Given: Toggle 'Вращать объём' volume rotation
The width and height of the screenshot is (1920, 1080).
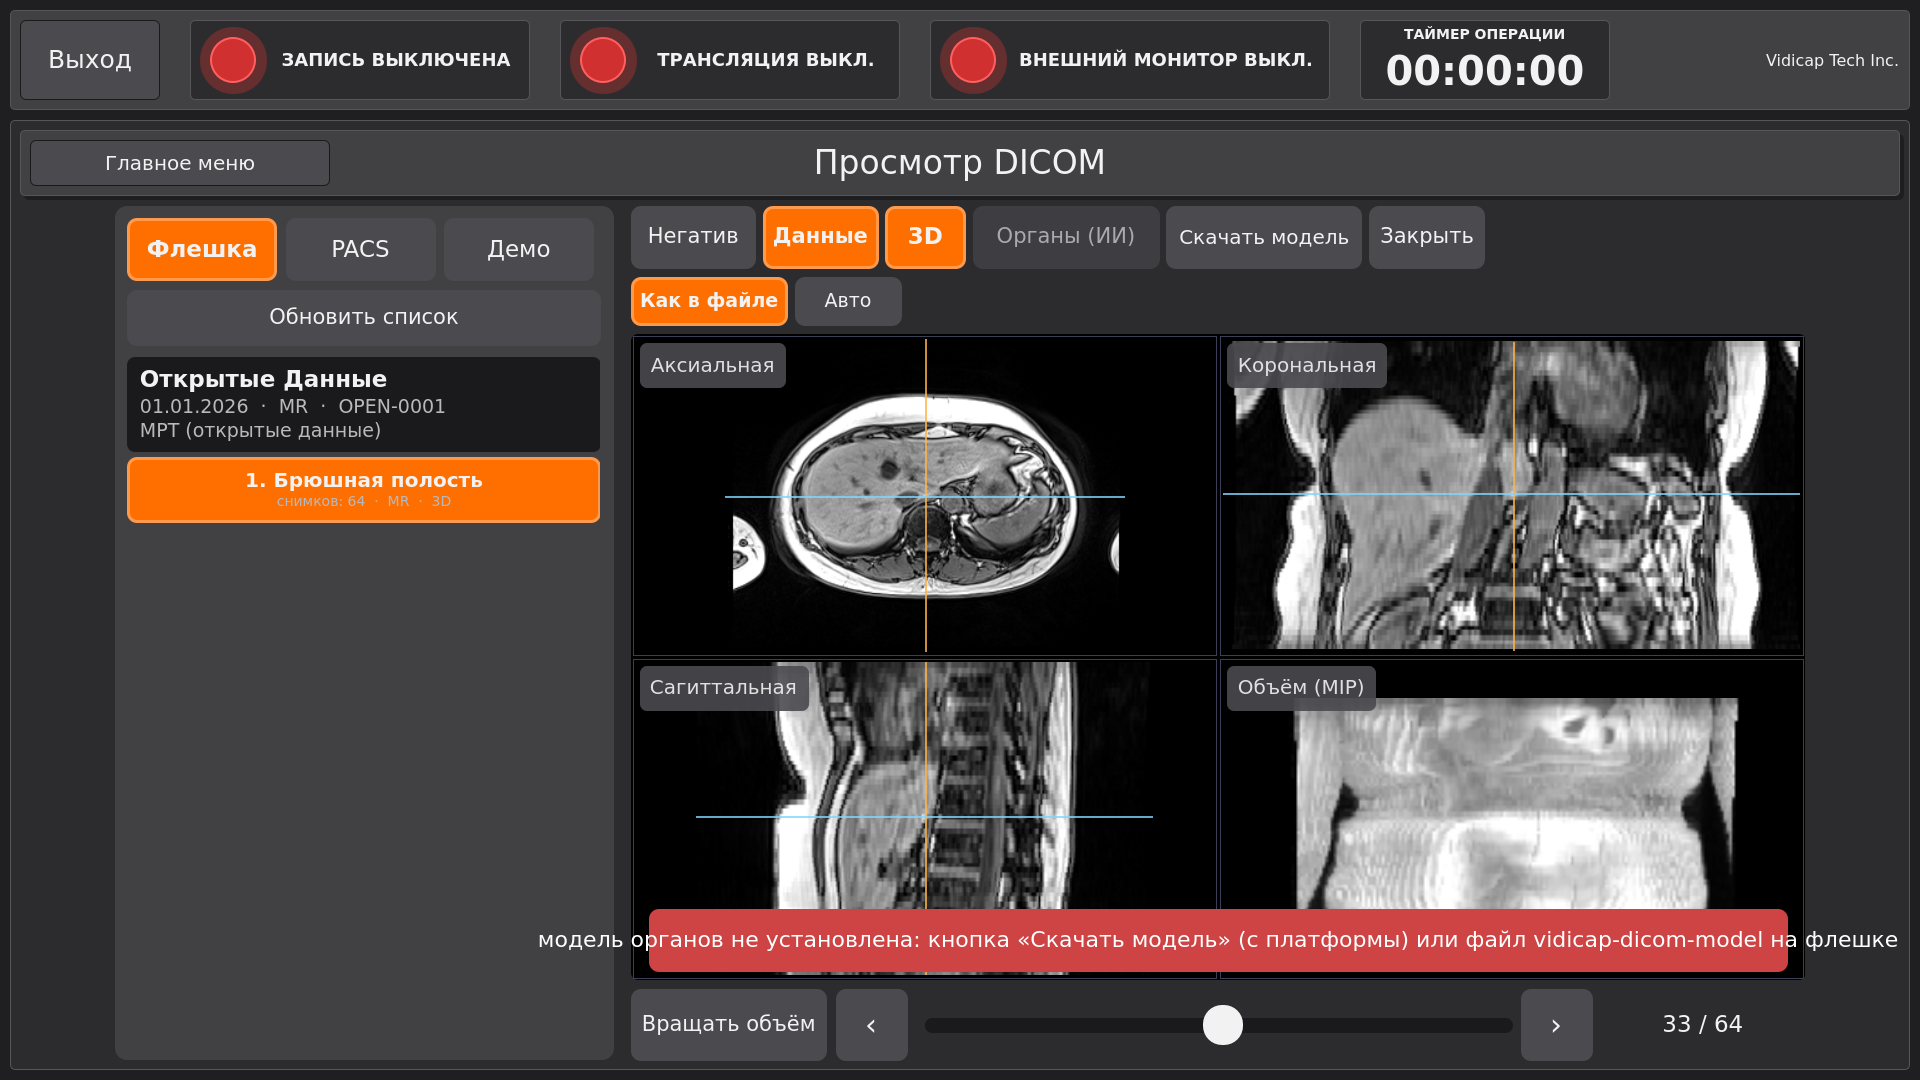Looking at the screenshot, I should pos(729,1025).
